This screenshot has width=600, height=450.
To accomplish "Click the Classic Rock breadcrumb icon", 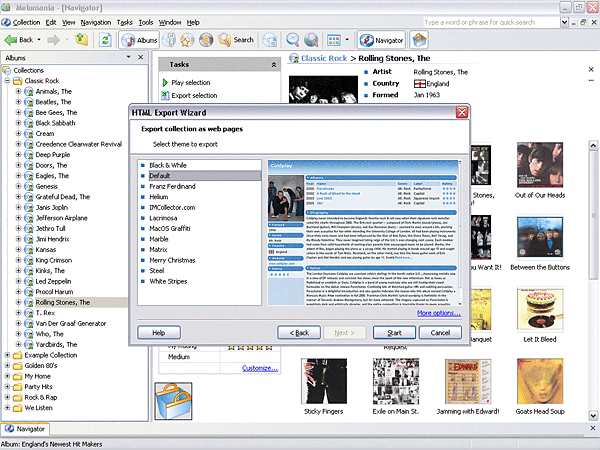I will click(x=294, y=58).
